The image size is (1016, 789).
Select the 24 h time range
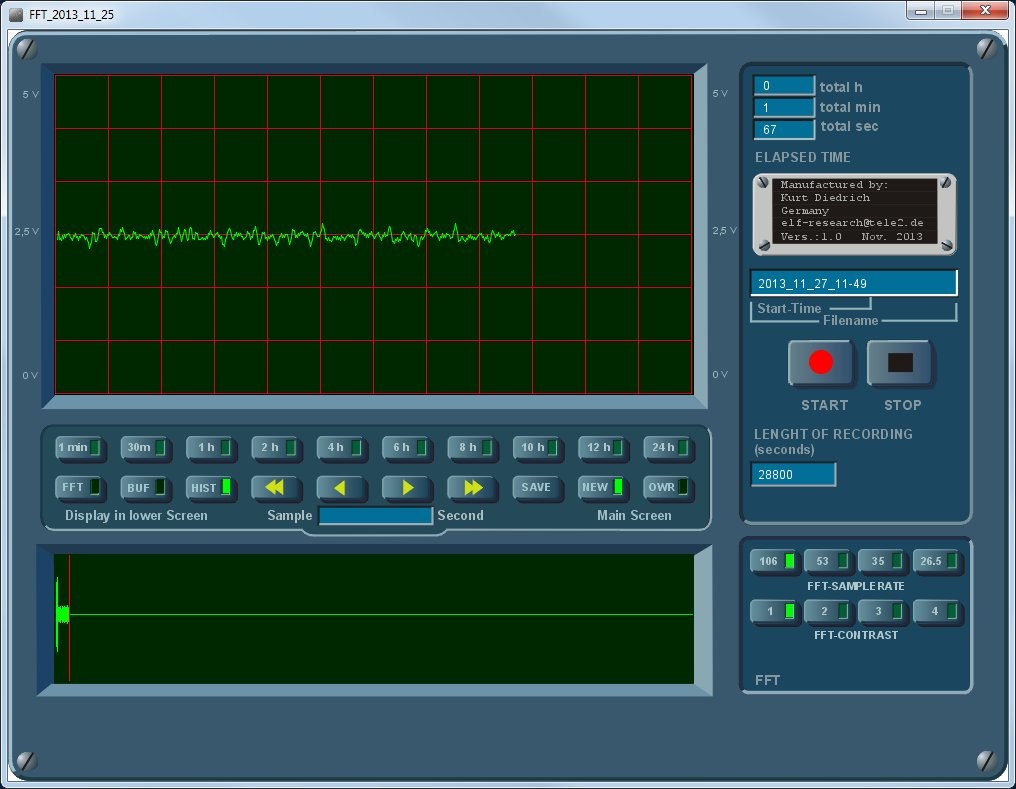click(667, 448)
